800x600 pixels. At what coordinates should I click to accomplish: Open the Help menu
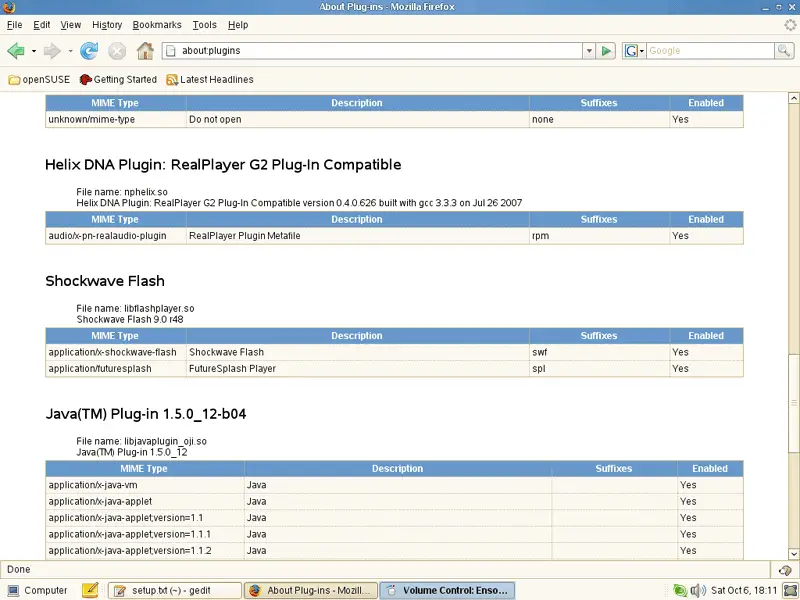(x=238, y=24)
